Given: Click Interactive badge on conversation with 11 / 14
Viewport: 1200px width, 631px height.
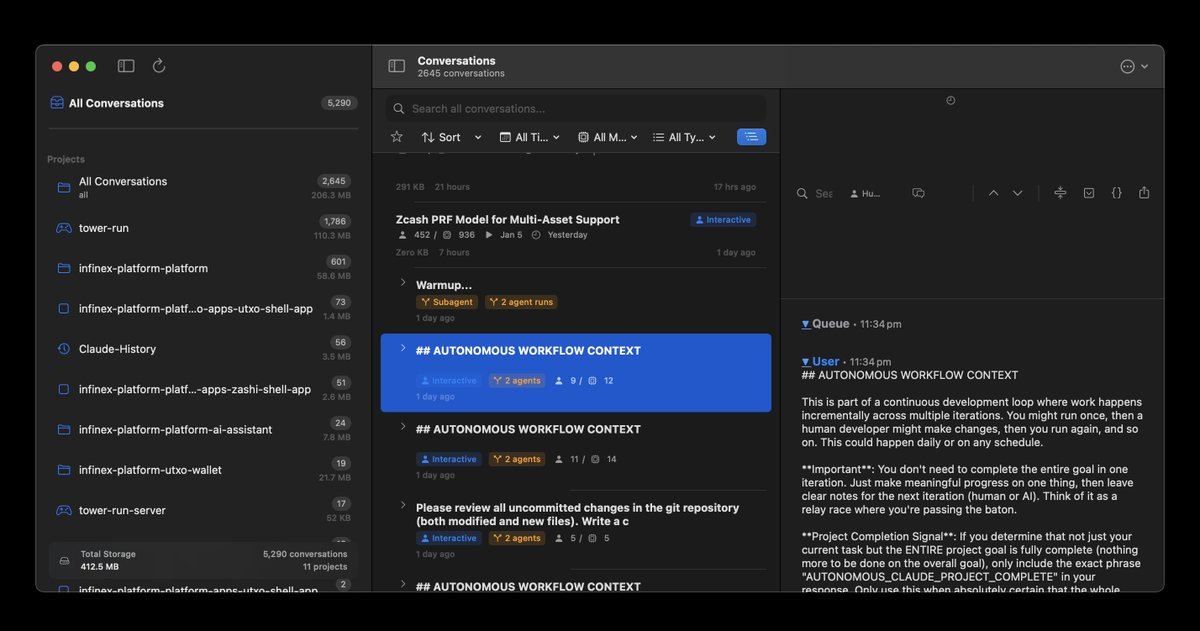Looking at the screenshot, I should [449, 459].
